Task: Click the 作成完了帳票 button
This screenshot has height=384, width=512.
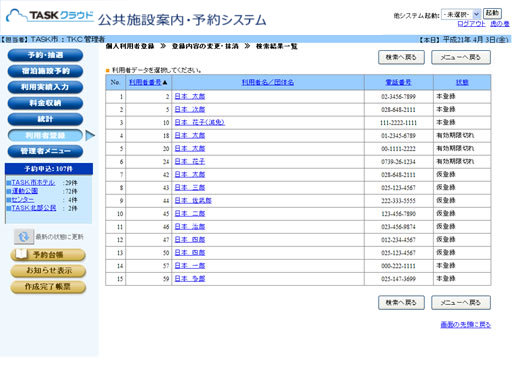Action: [49, 287]
